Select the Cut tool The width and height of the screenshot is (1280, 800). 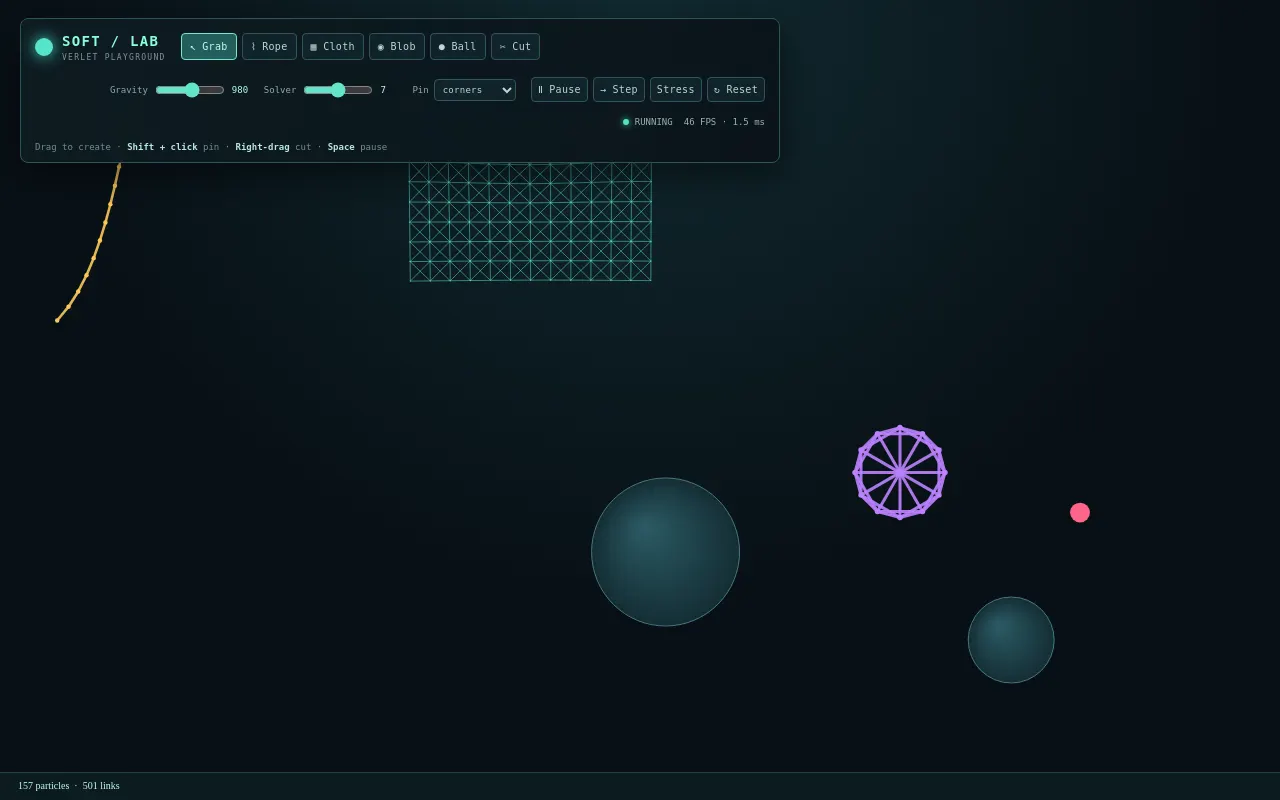[515, 46]
